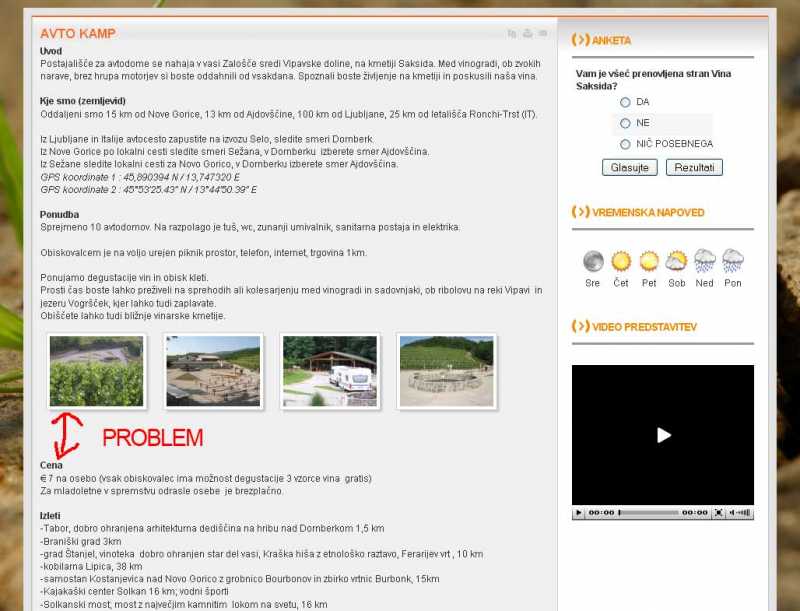
Task: Click the Čet day label under weather
Action: (621, 283)
